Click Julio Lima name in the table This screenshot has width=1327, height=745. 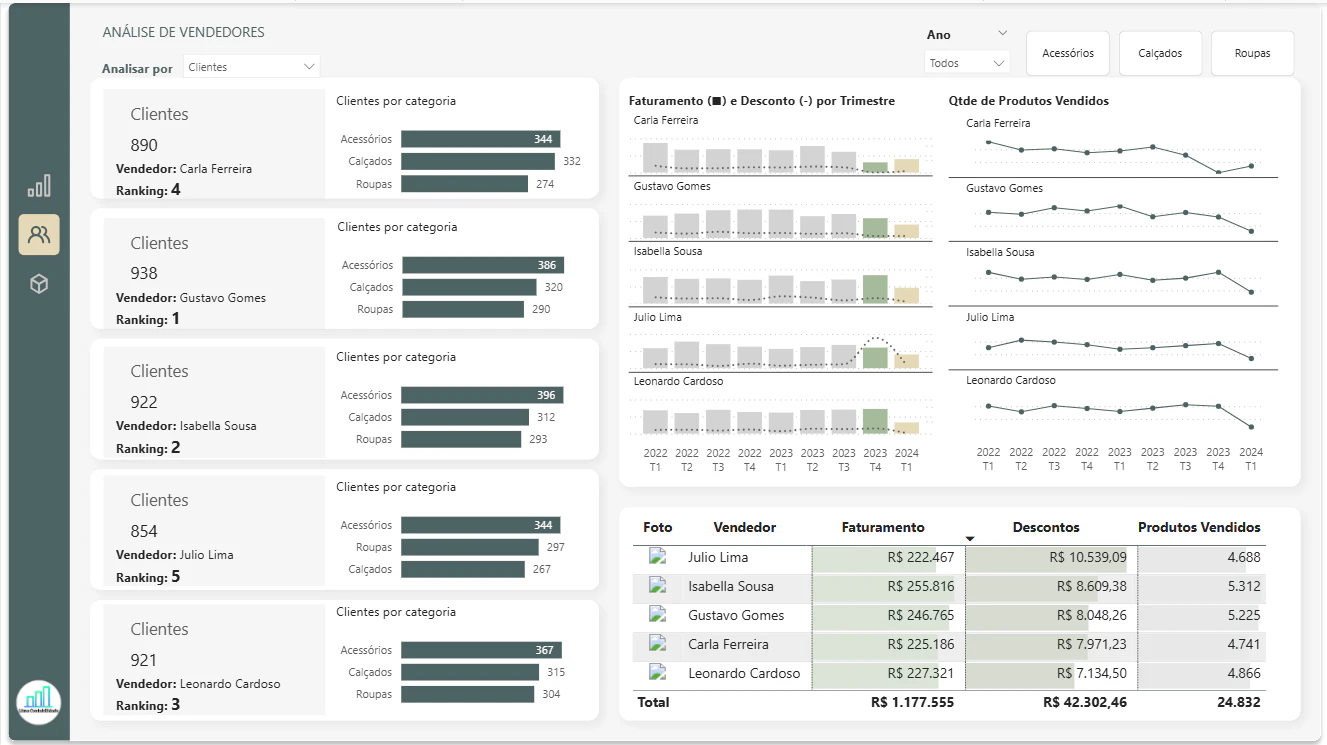(x=718, y=557)
